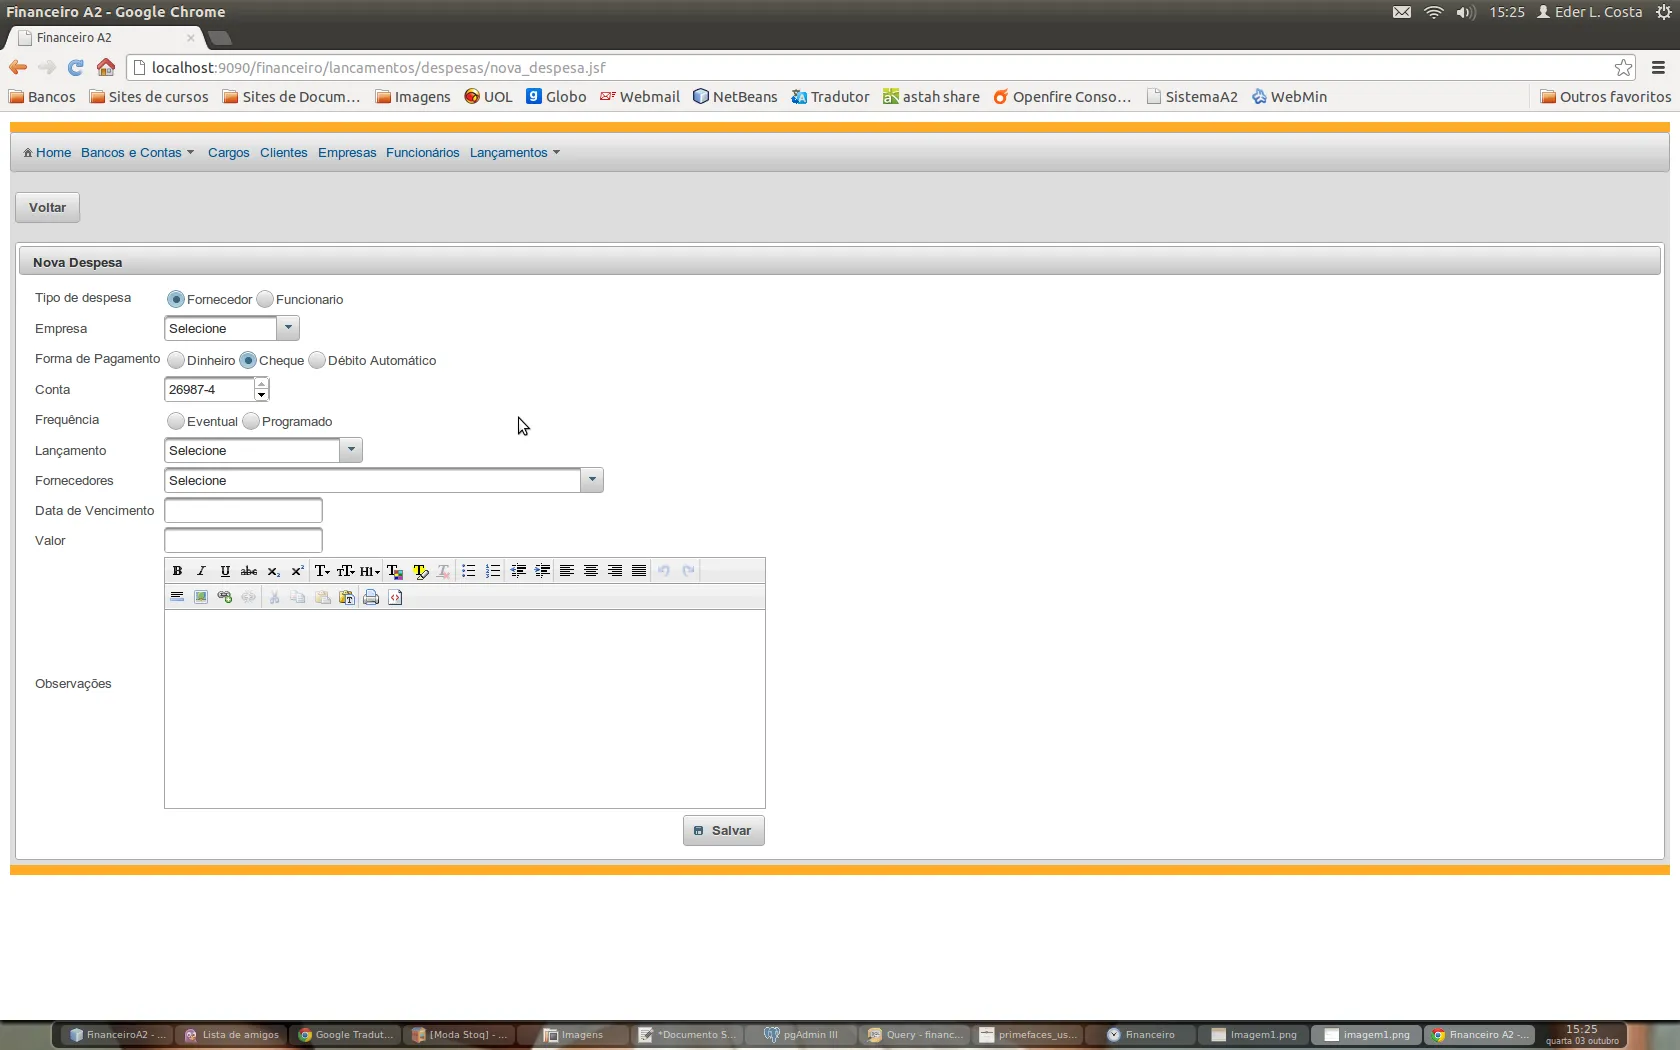Set frequency to Eventual
Screen dimensions: 1680x1050
point(176,421)
